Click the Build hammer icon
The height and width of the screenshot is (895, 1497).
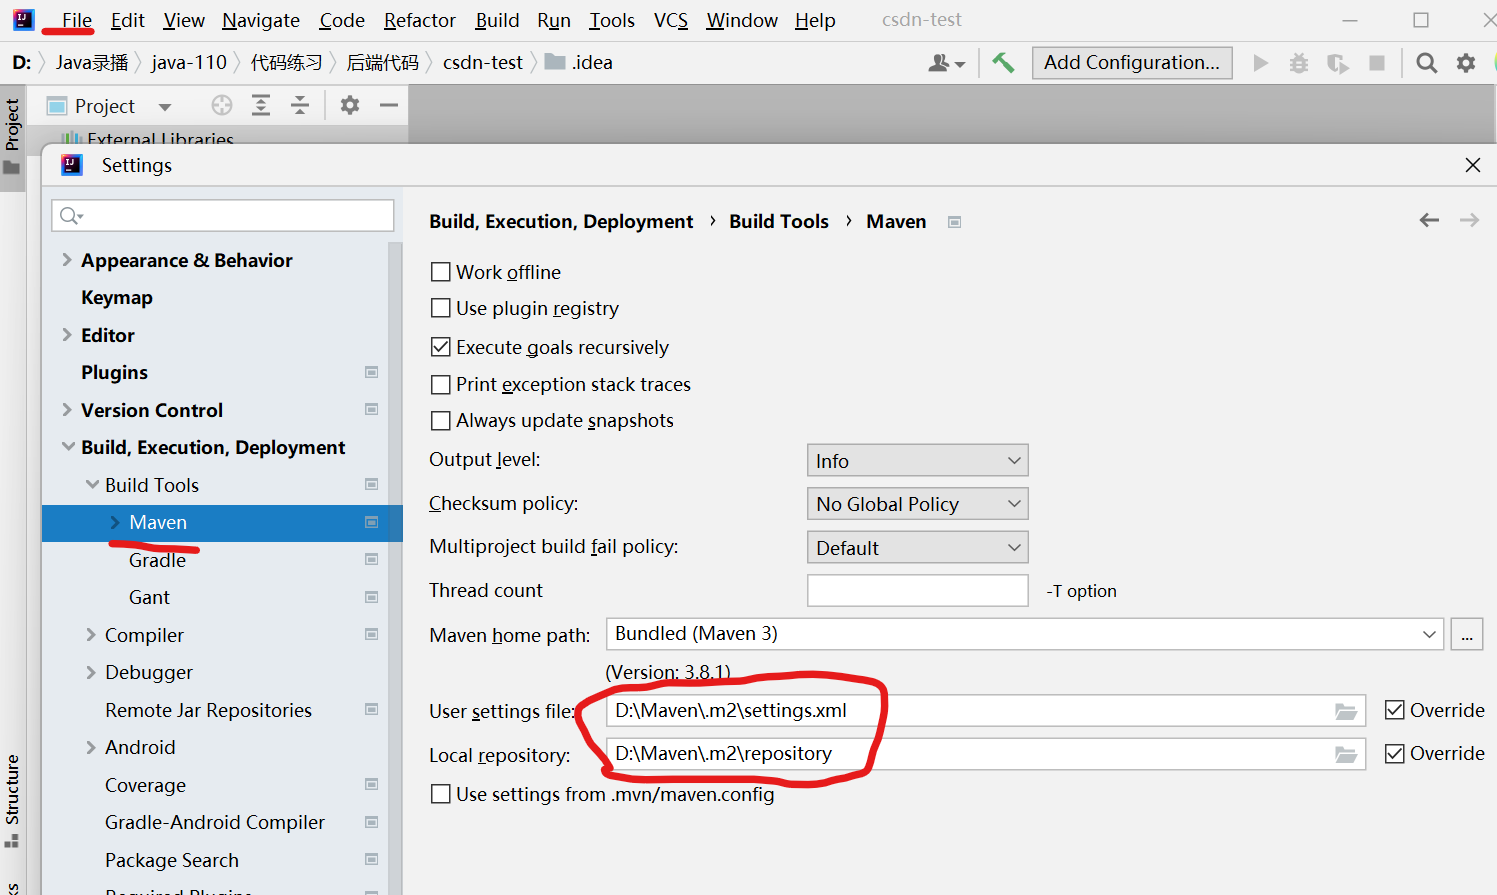(1003, 63)
